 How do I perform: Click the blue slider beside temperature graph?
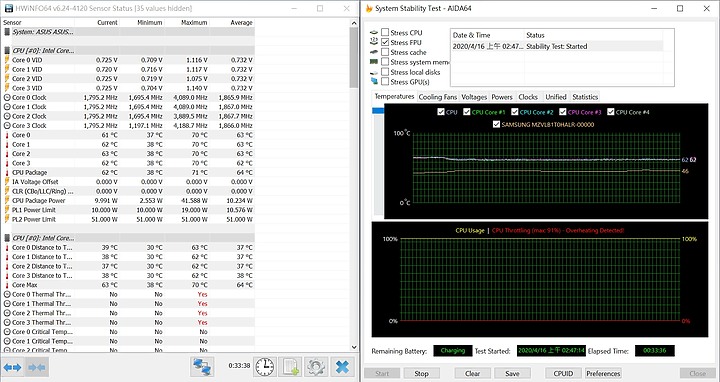(378, 111)
